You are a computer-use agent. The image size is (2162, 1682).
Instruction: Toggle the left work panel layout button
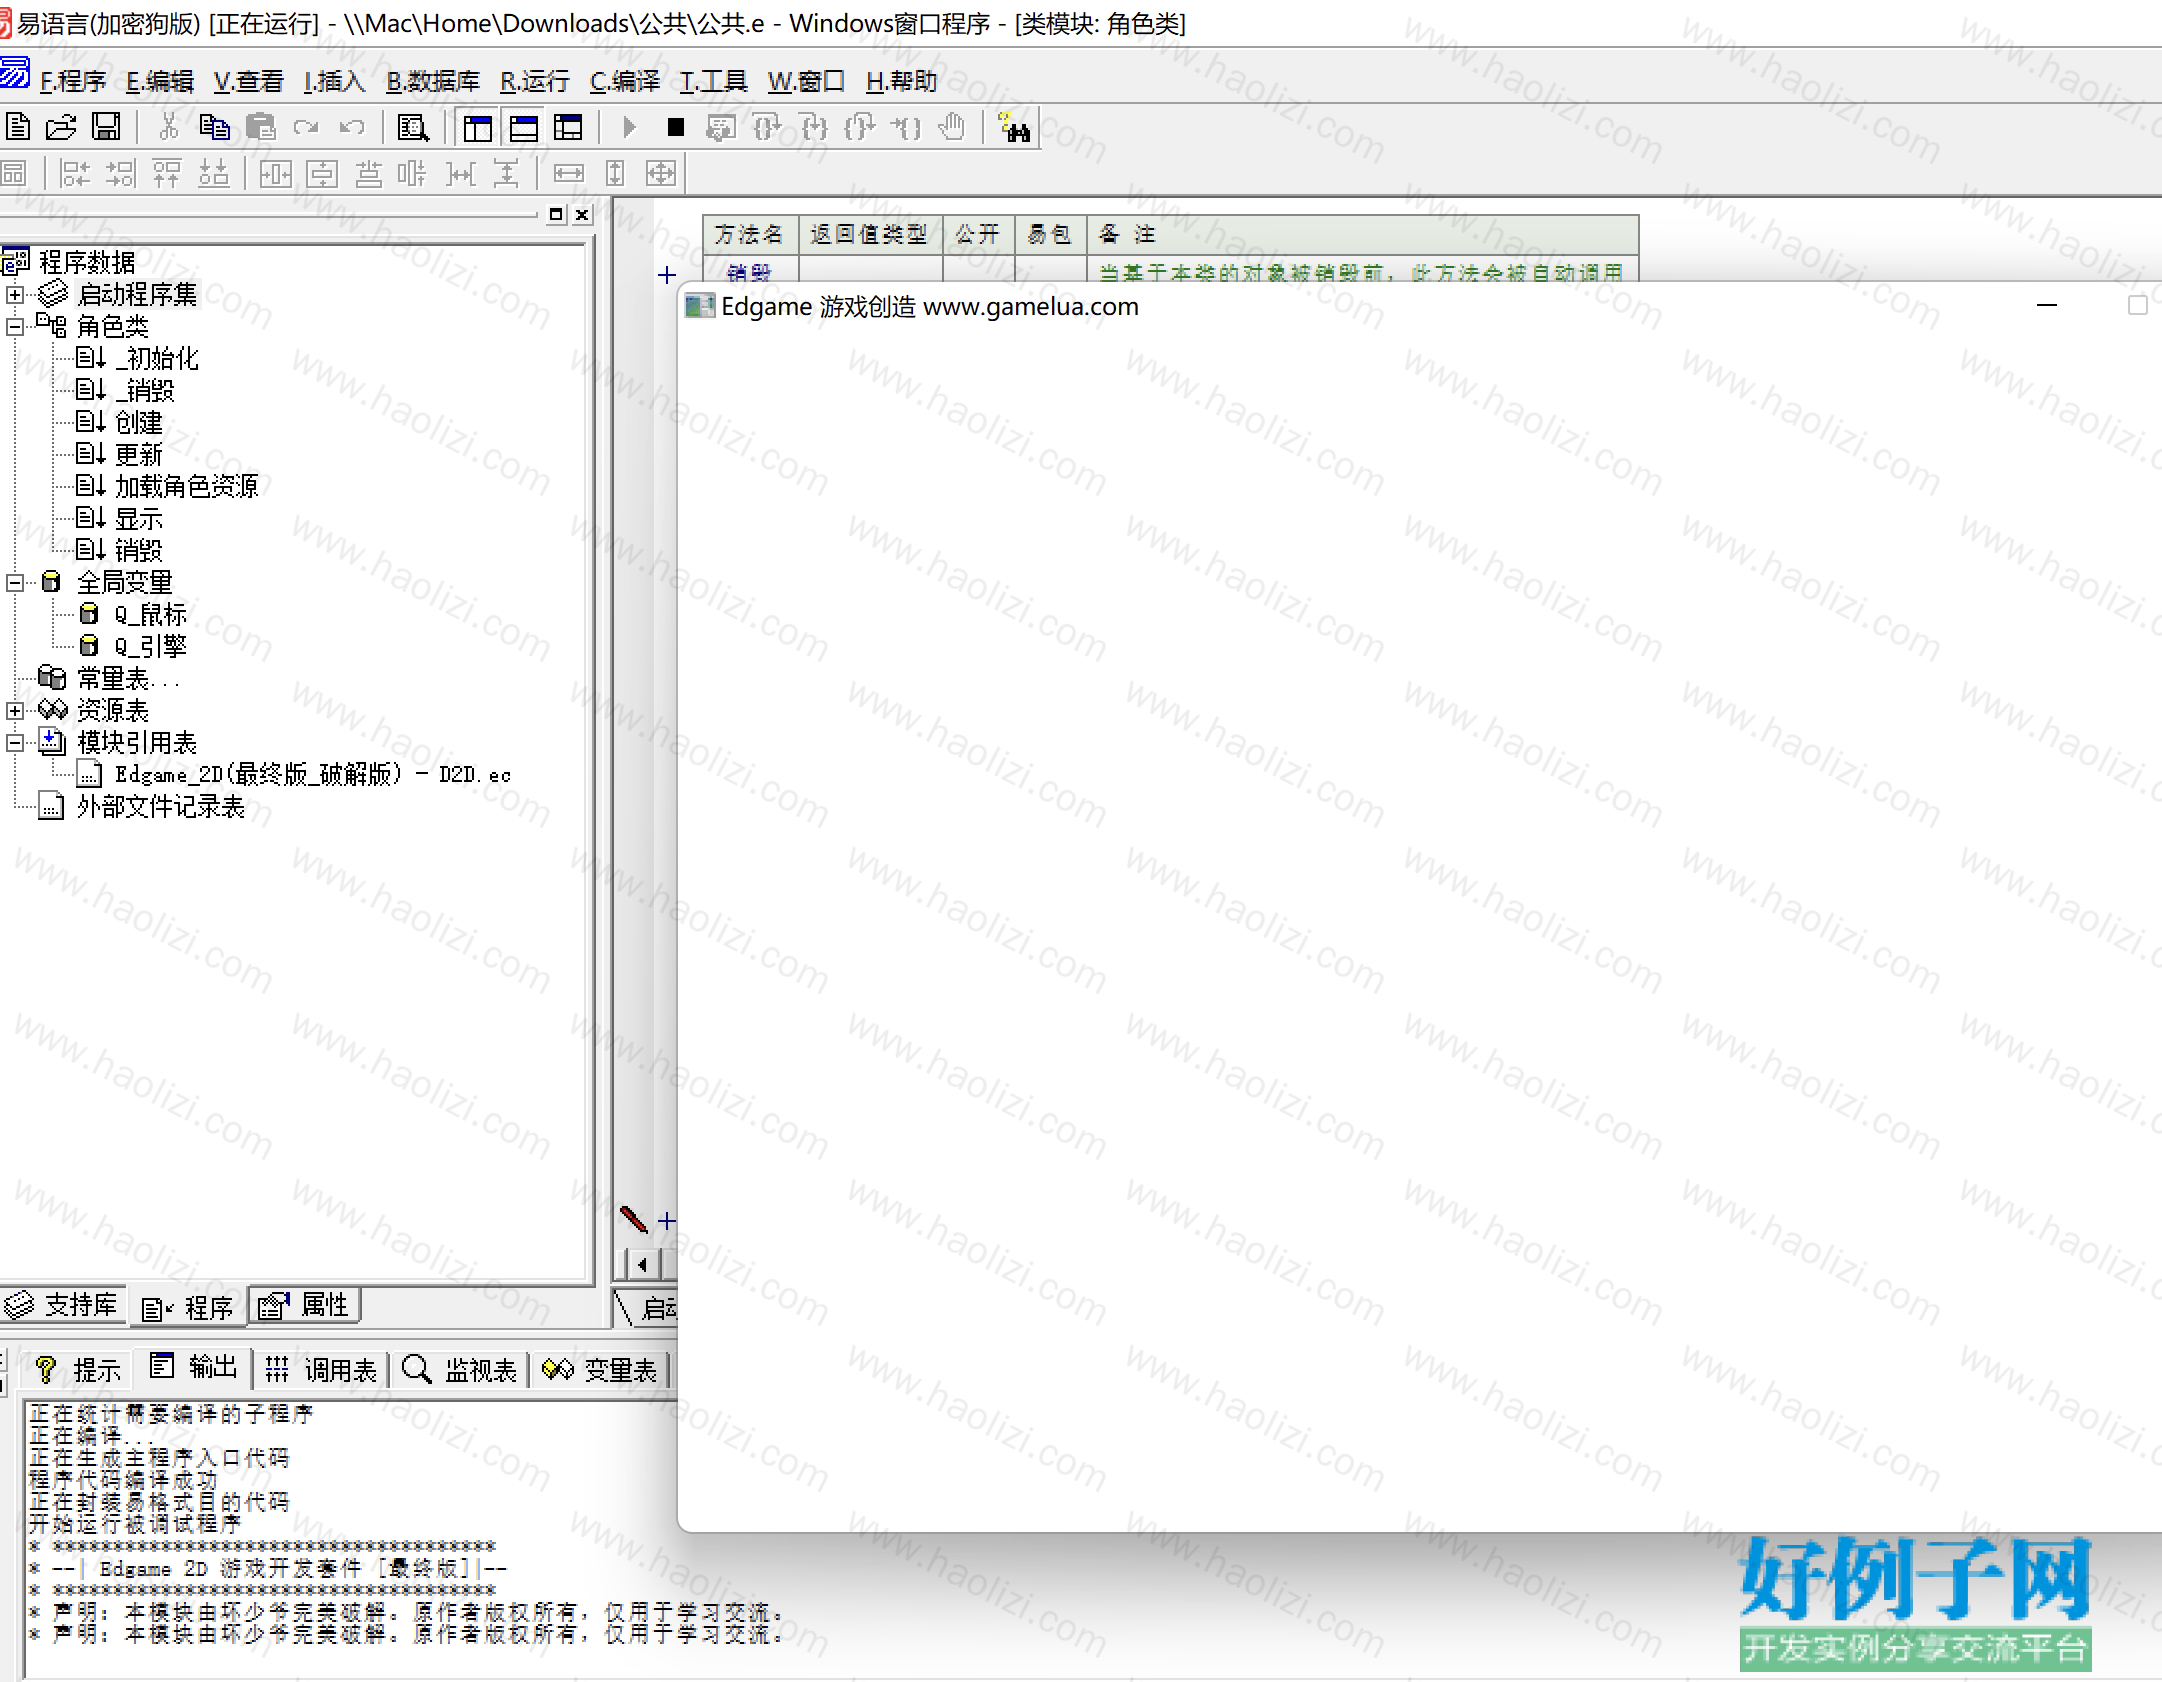(478, 127)
